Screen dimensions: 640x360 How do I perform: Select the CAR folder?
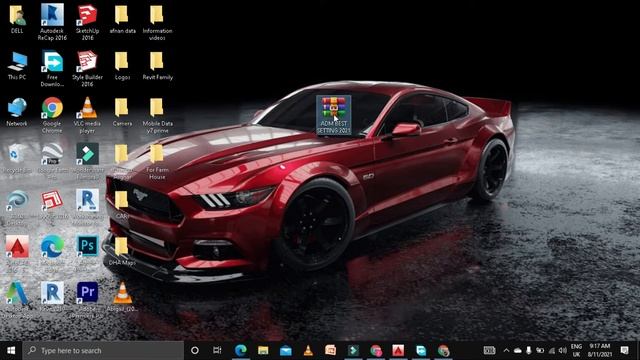pyautogui.click(x=122, y=205)
